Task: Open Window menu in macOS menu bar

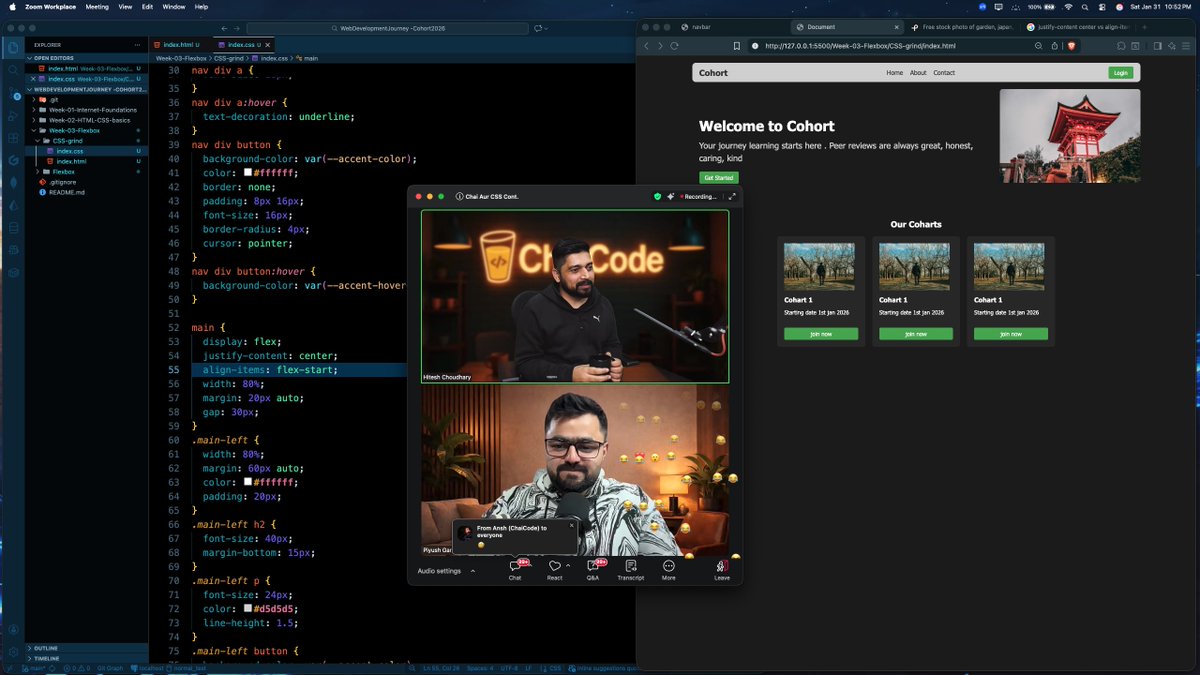Action: [x=174, y=6]
